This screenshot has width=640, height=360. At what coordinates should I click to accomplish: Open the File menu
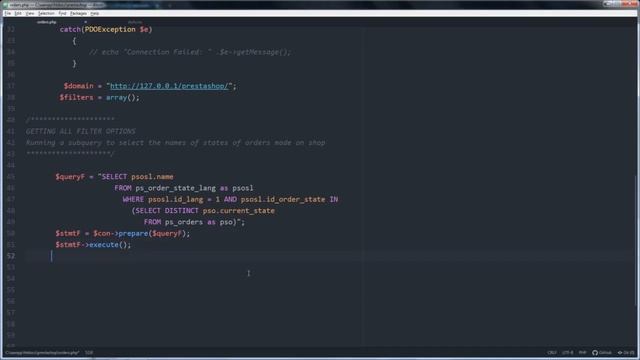8,13
